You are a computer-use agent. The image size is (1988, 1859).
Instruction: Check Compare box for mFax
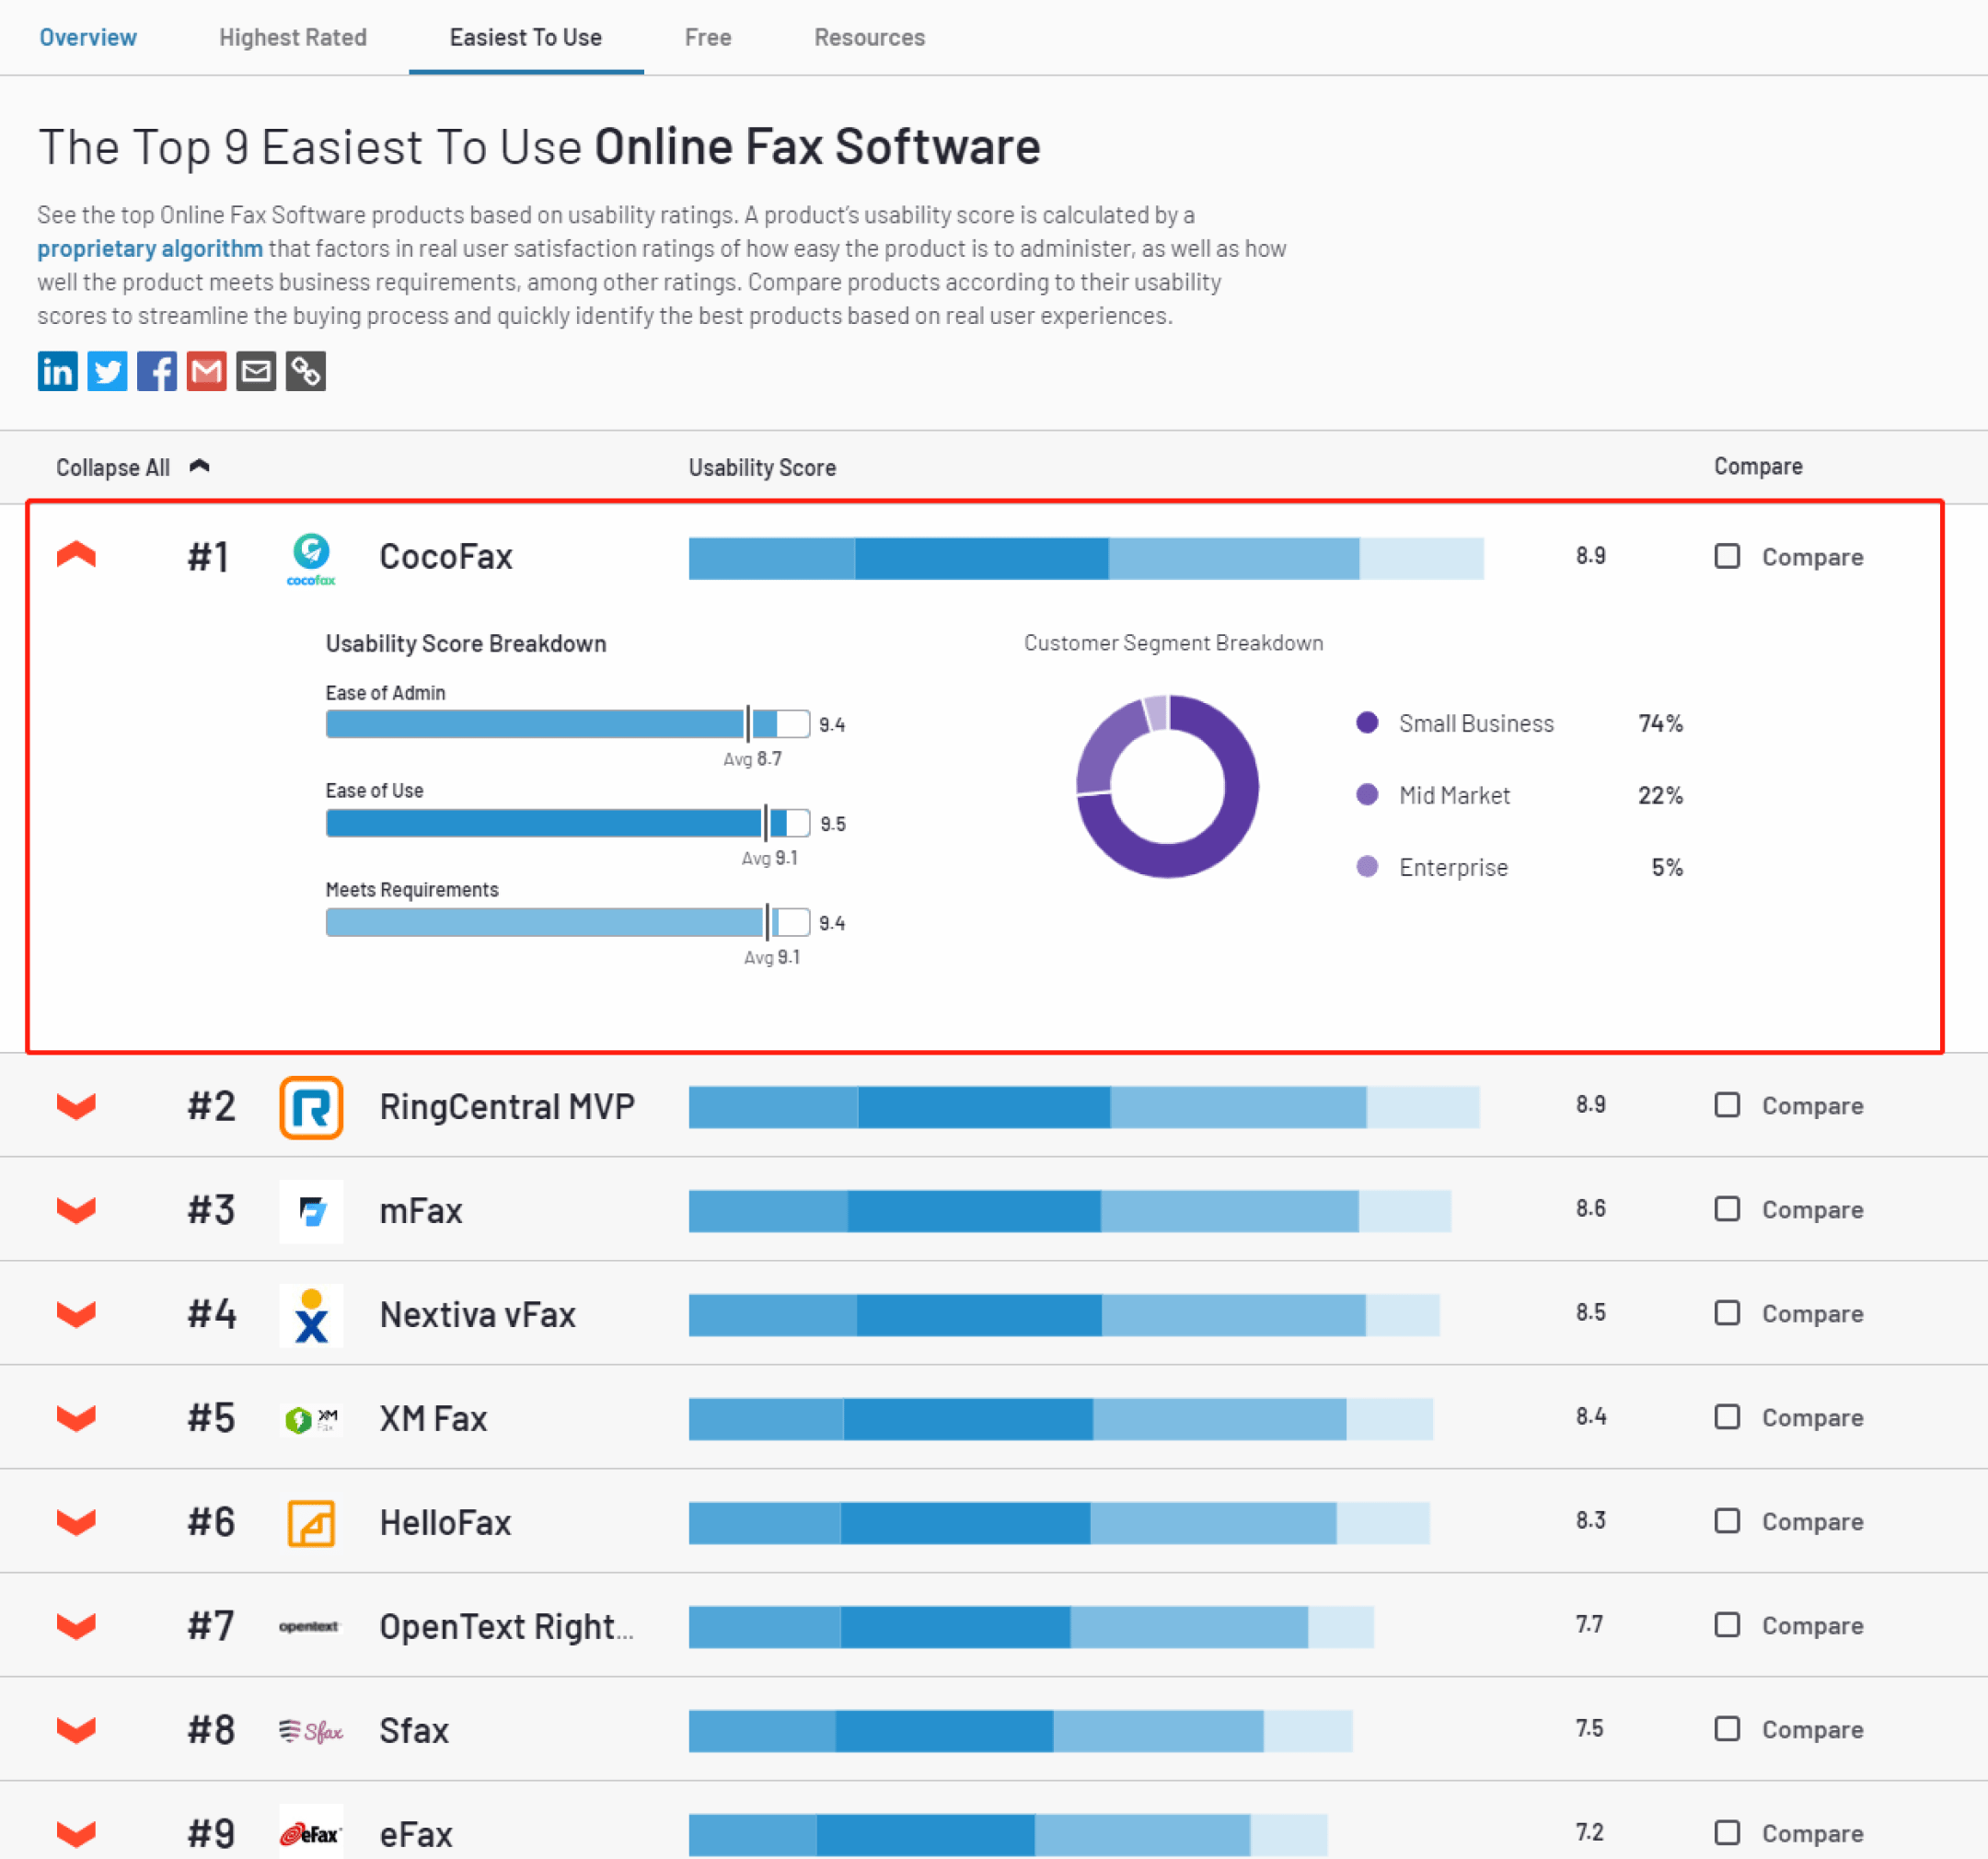pyautogui.click(x=1727, y=1209)
